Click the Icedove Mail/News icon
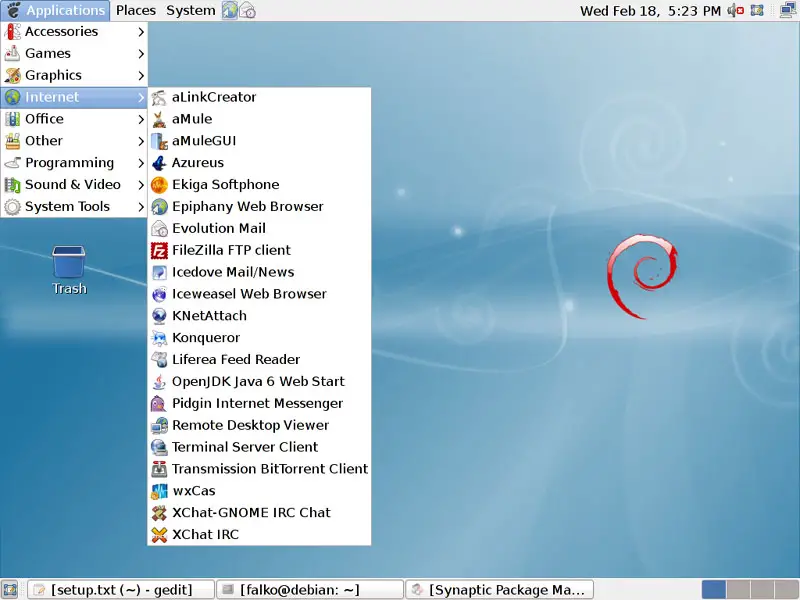Screen dimensions: 800x600 click(159, 272)
